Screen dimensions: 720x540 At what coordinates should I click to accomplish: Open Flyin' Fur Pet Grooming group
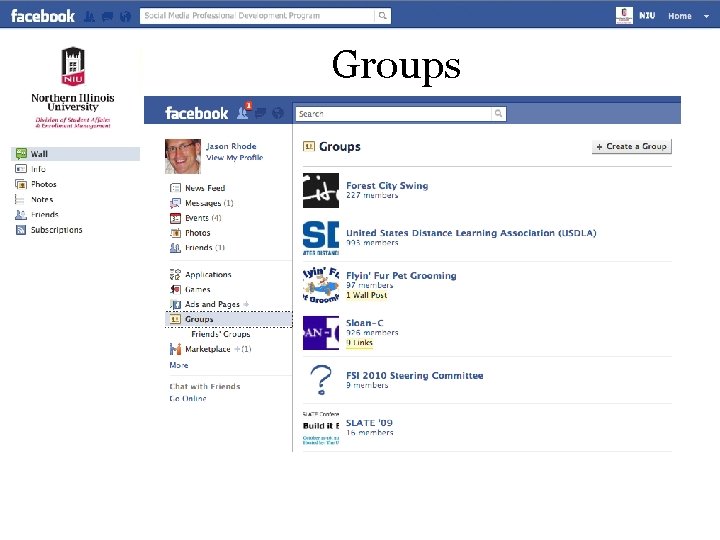click(x=401, y=276)
